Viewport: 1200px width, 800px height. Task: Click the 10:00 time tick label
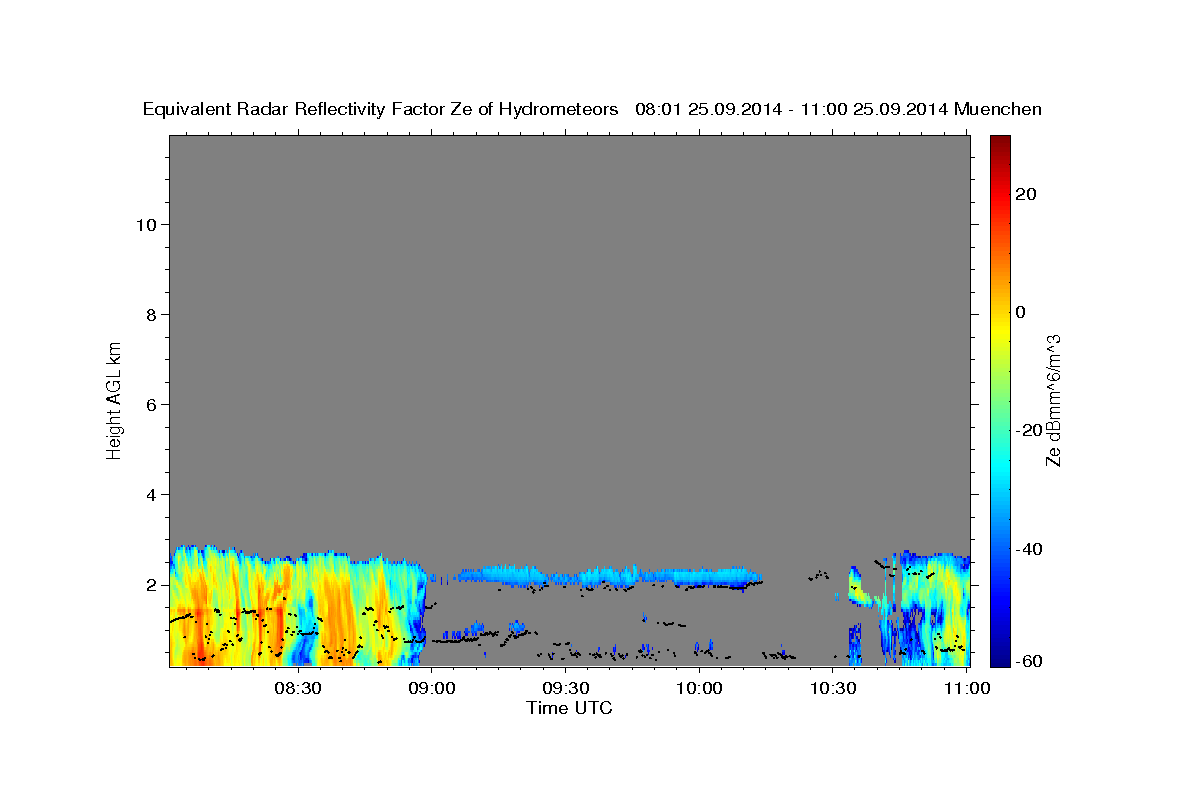tap(699, 689)
